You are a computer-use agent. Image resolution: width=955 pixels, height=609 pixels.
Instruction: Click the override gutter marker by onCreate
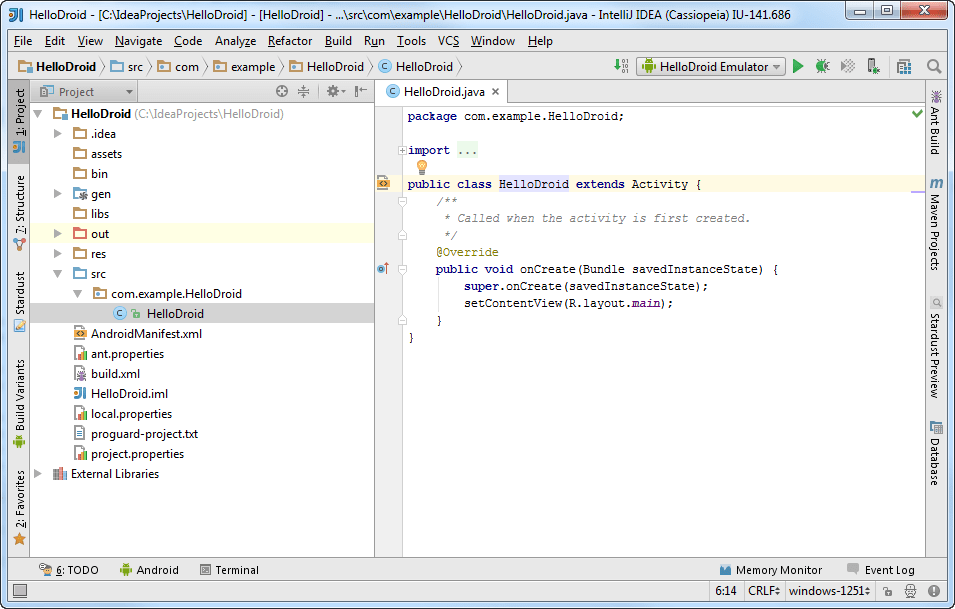(x=383, y=269)
